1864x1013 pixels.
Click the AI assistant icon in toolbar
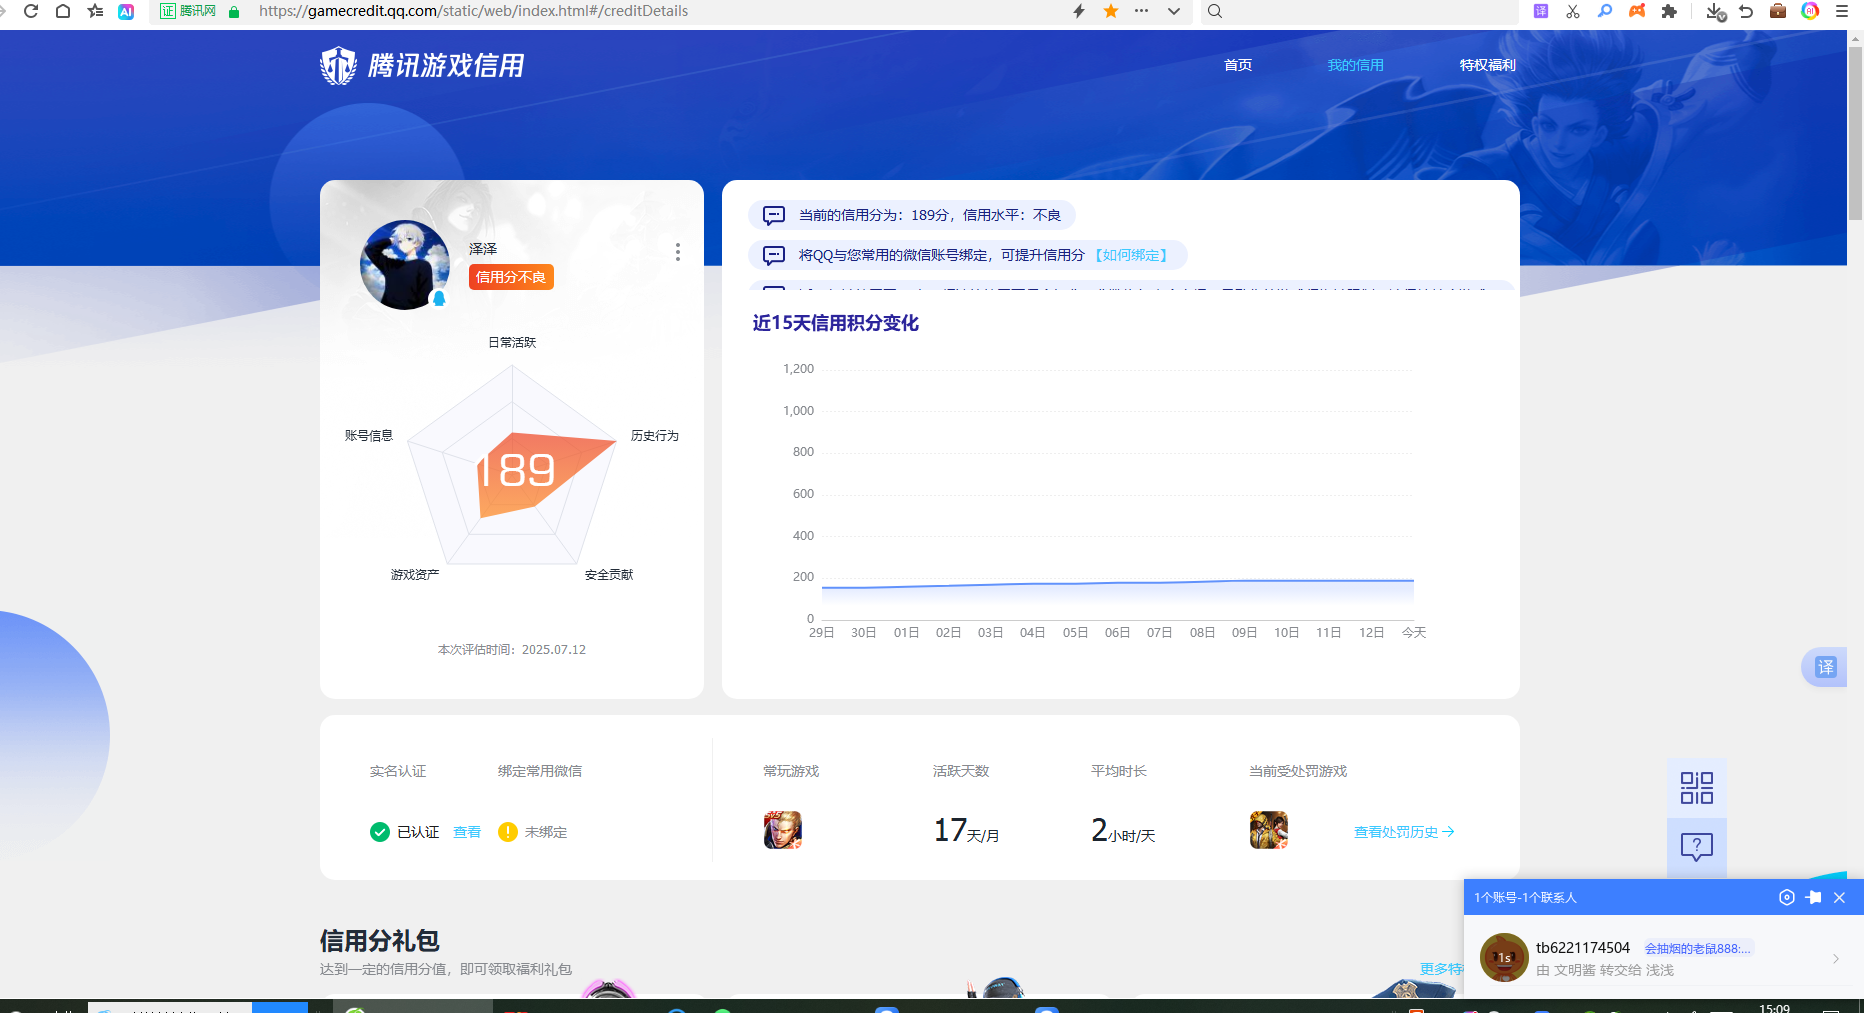click(x=126, y=11)
